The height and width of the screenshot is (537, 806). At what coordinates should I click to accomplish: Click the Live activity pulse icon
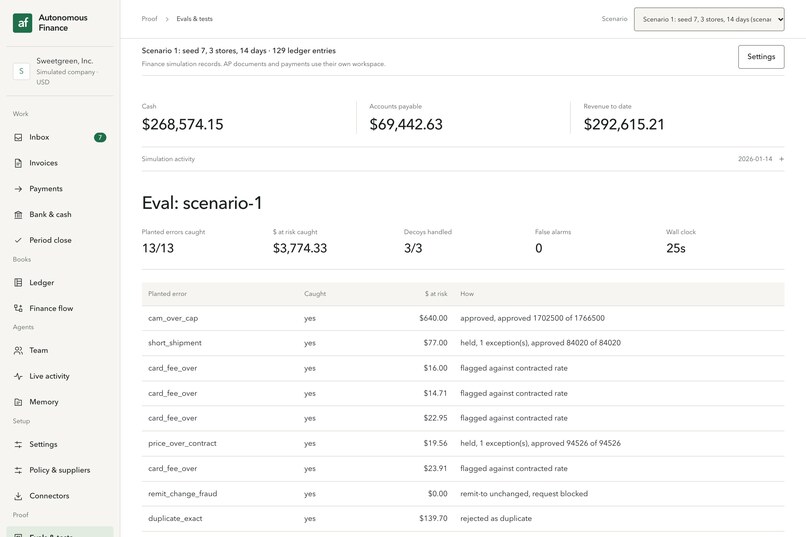18,376
